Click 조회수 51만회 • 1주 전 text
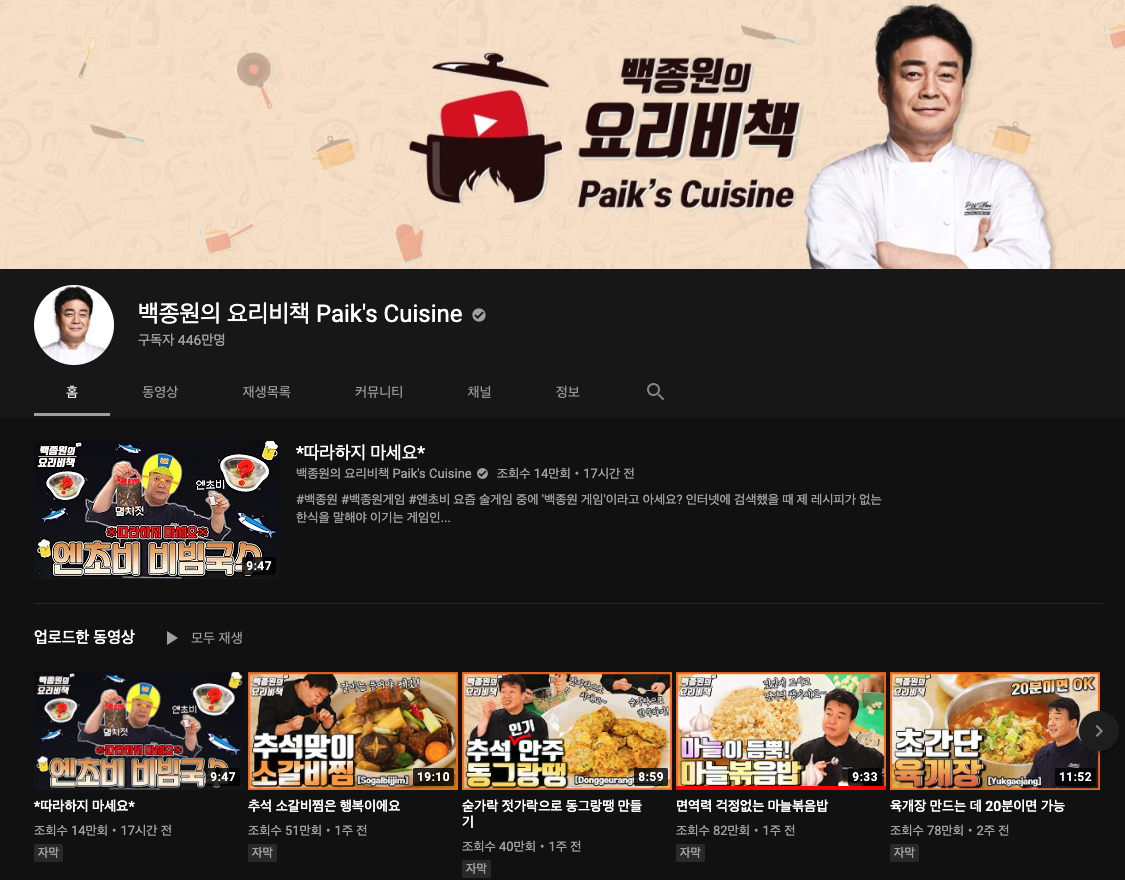 [x=307, y=830]
